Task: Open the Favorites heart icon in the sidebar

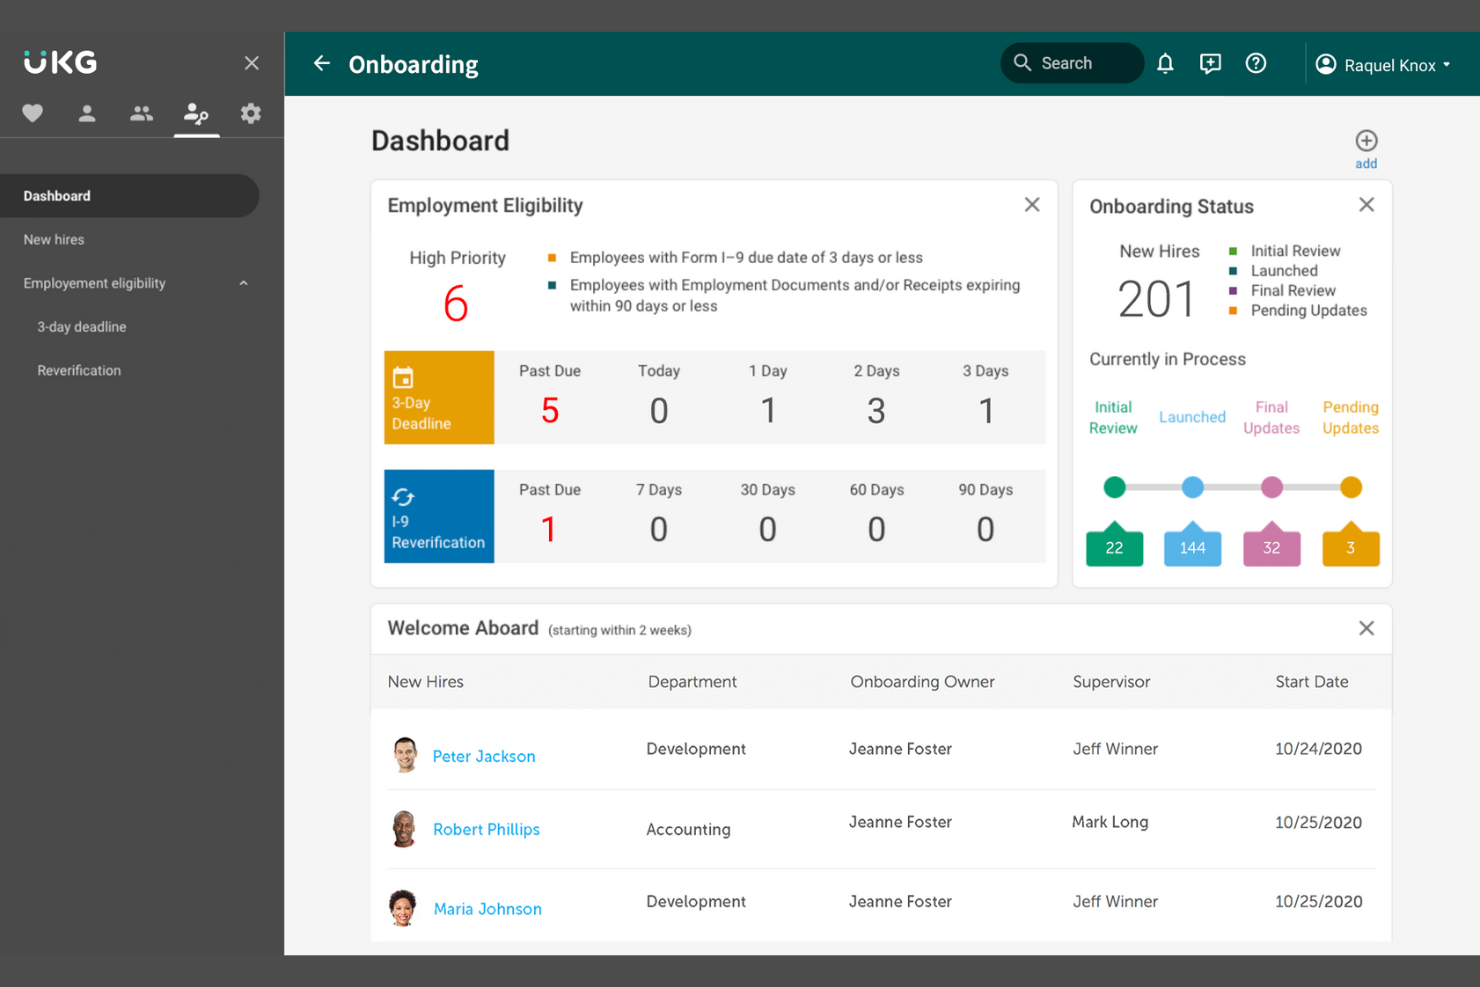Action: (33, 113)
